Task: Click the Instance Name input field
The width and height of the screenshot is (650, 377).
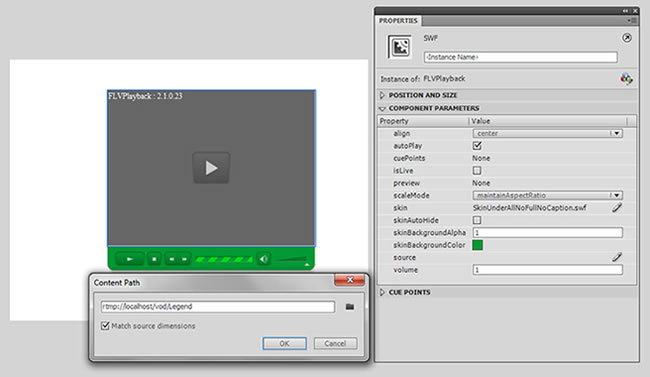Action: click(x=521, y=57)
